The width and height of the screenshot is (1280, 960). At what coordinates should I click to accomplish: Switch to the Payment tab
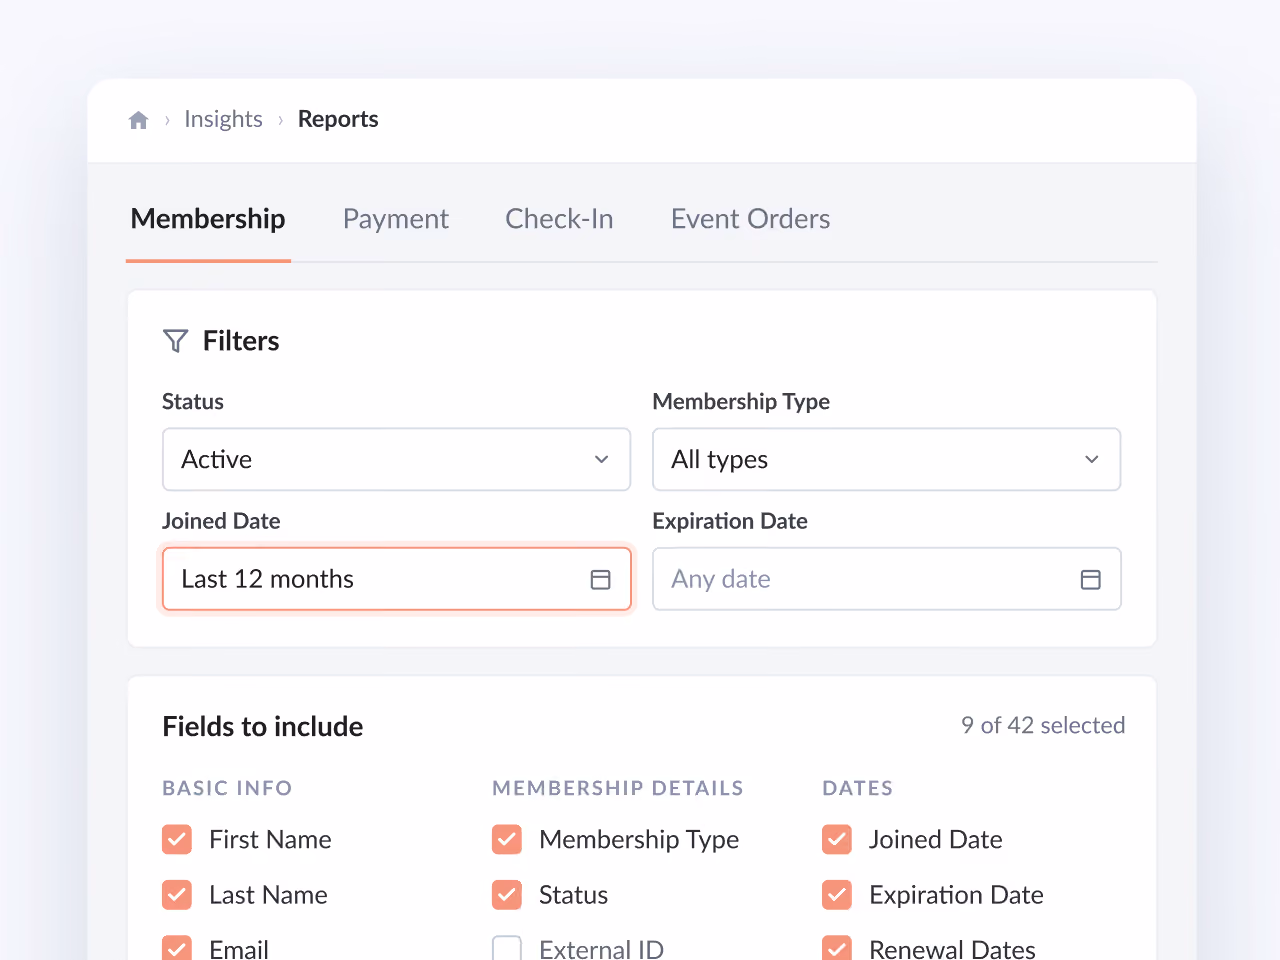(x=396, y=219)
